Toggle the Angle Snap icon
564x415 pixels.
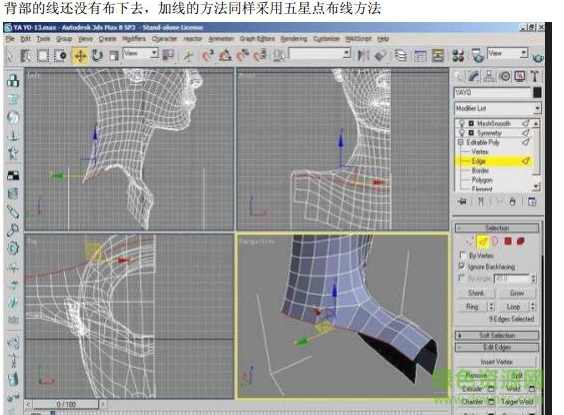pyautogui.click(x=225, y=55)
